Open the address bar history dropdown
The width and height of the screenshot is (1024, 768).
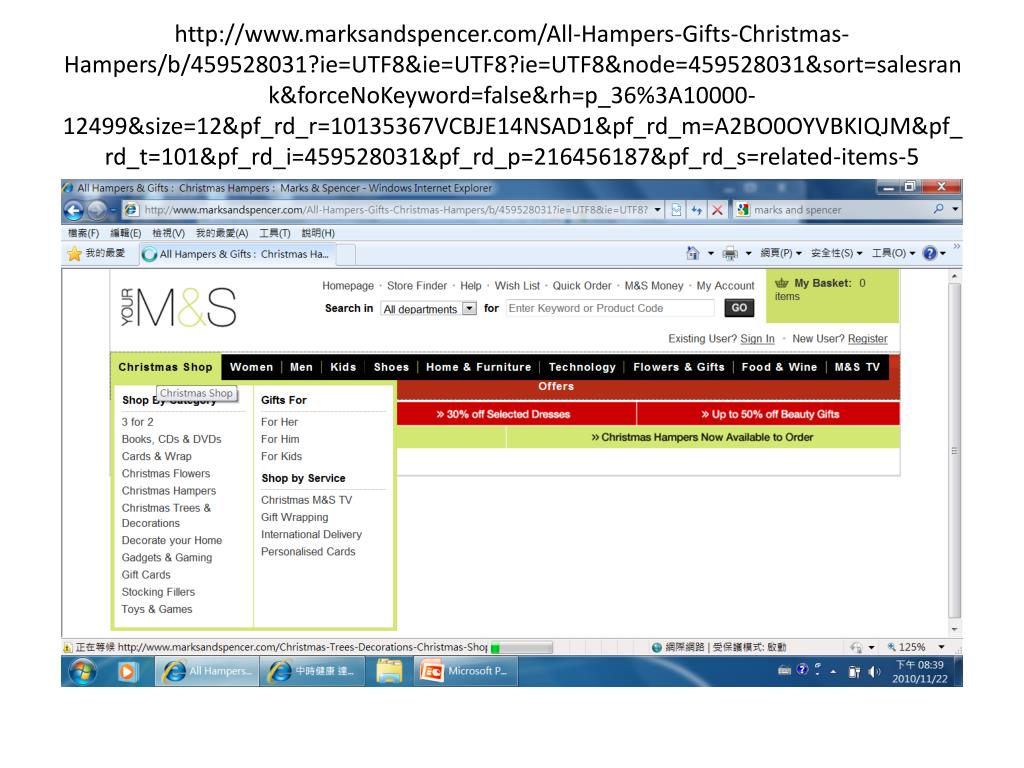tap(657, 210)
